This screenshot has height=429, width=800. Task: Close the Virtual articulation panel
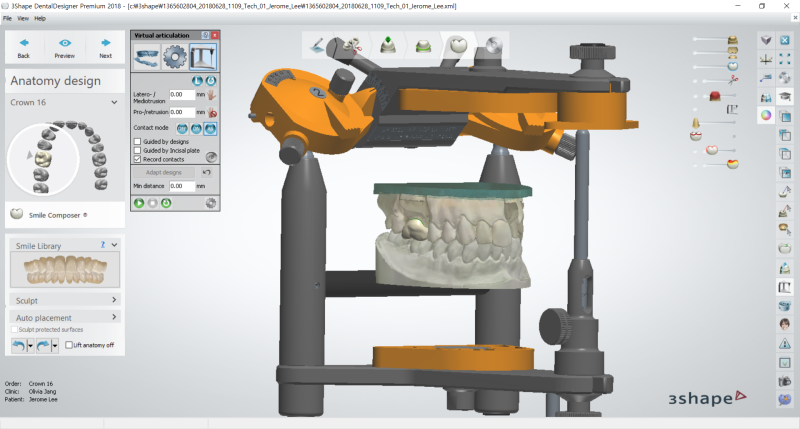point(215,35)
